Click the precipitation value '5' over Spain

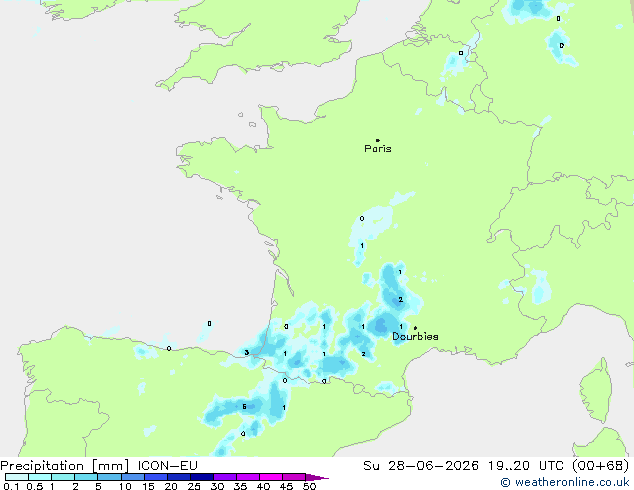(x=244, y=407)
